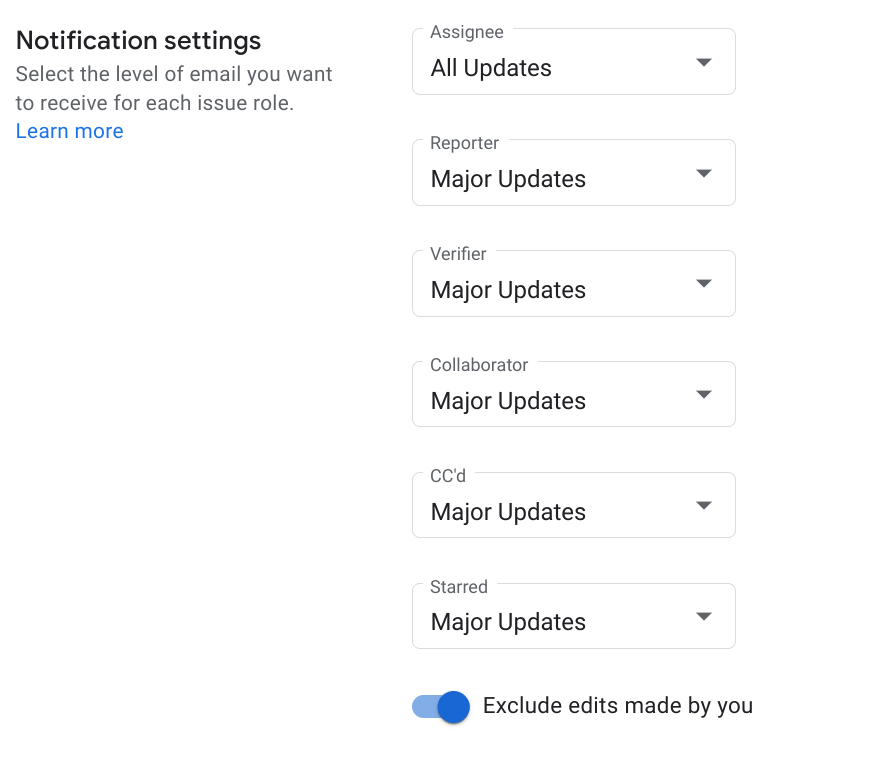This screenshot has width=895, height=763.
Task: Click the Reporter dropdown arrow icon
Action: [x=704, y=173]
